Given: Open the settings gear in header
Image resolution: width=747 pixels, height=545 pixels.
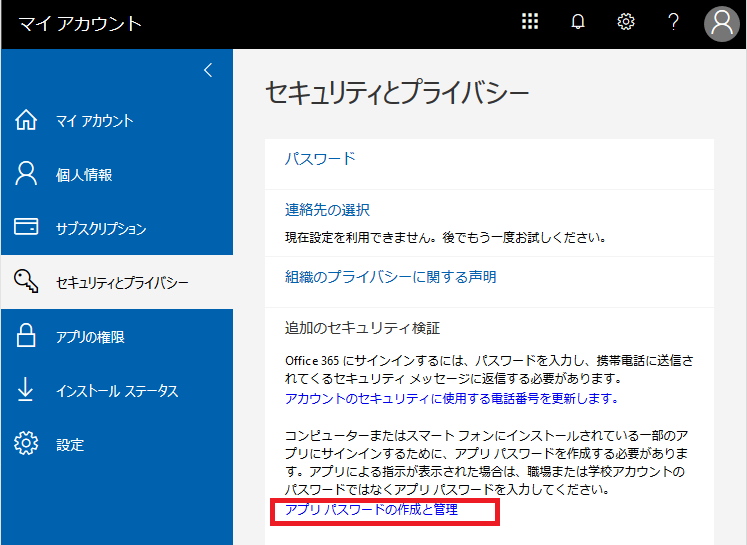Looking at the screenshot, I should pos(626,23).
